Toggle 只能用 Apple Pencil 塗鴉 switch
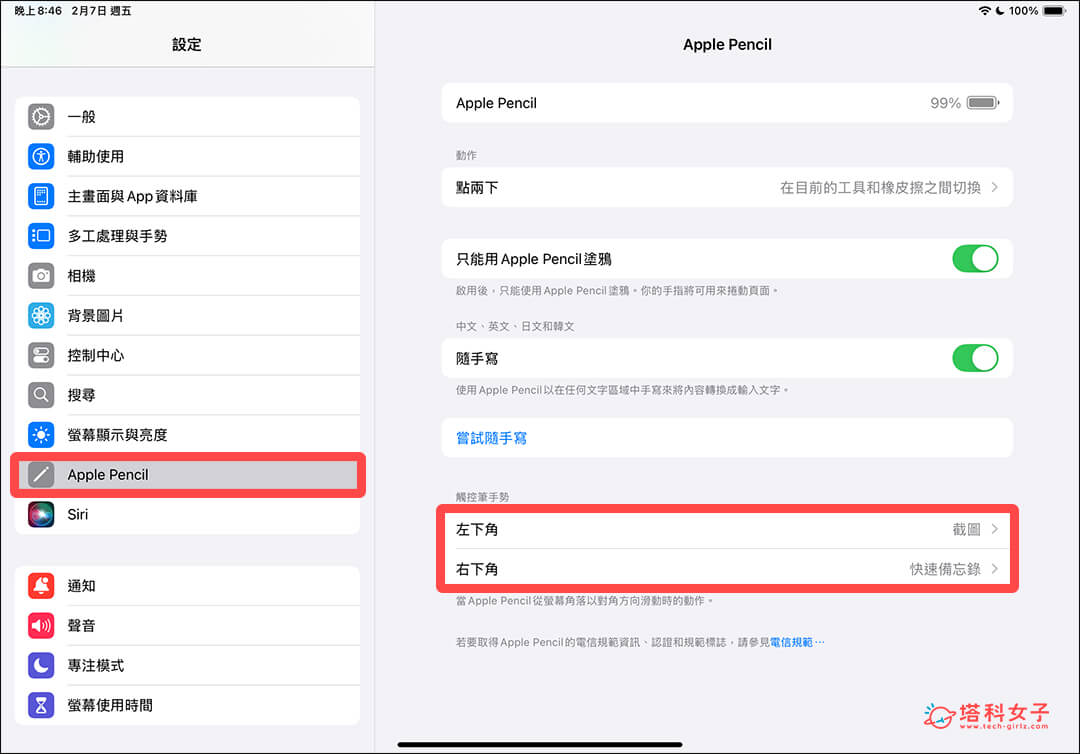Viewport: 1080px width, 754px height. pos(975,259)
